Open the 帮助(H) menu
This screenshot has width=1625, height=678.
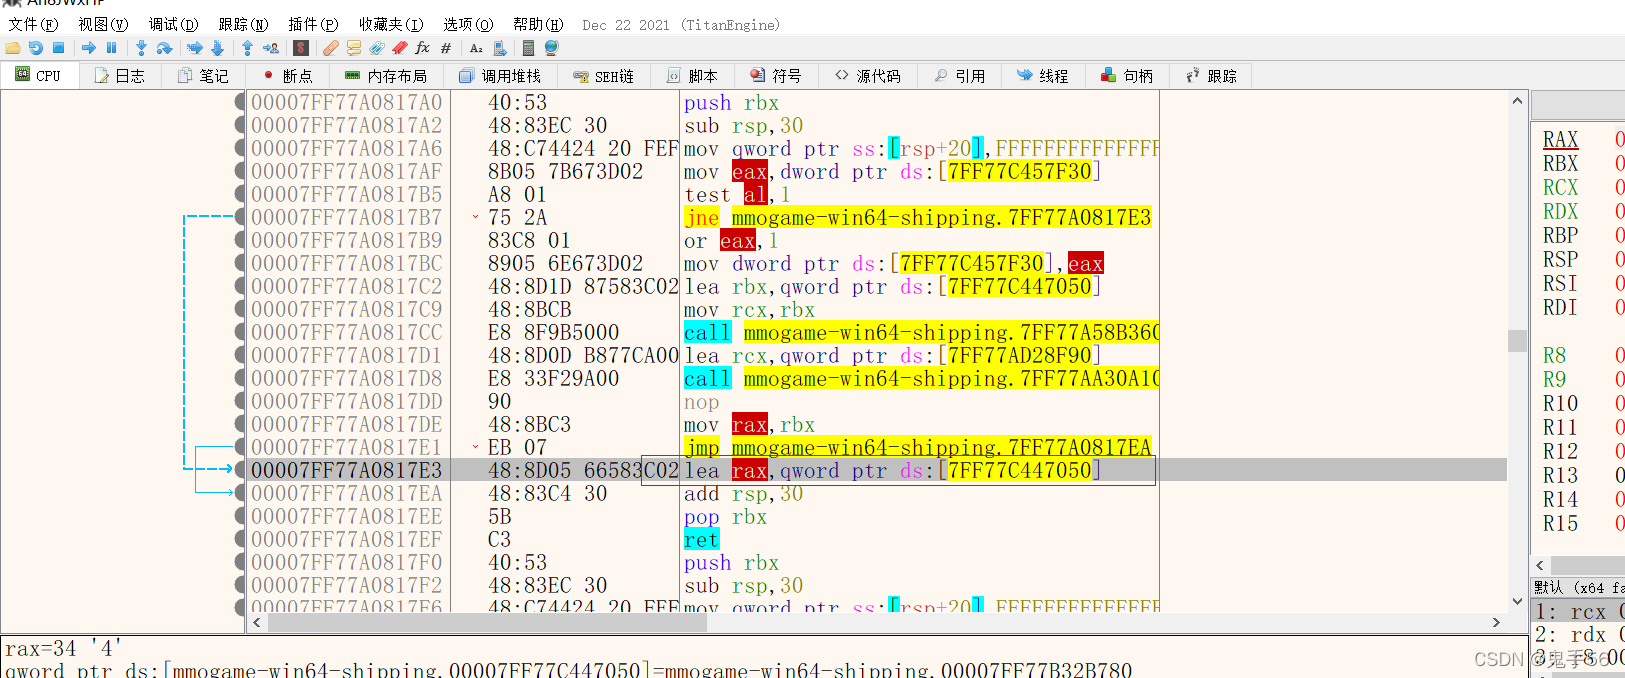tap(538, 24)
